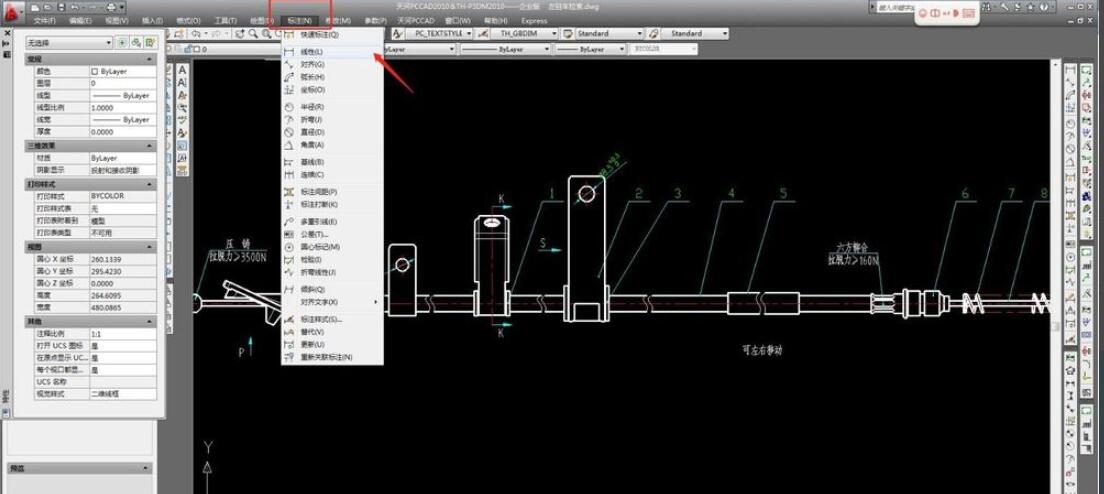This screenshot has width=1104, height=494.
Task: Click the Save icon in quick access toolbar
Action: (x=62, y=7)
